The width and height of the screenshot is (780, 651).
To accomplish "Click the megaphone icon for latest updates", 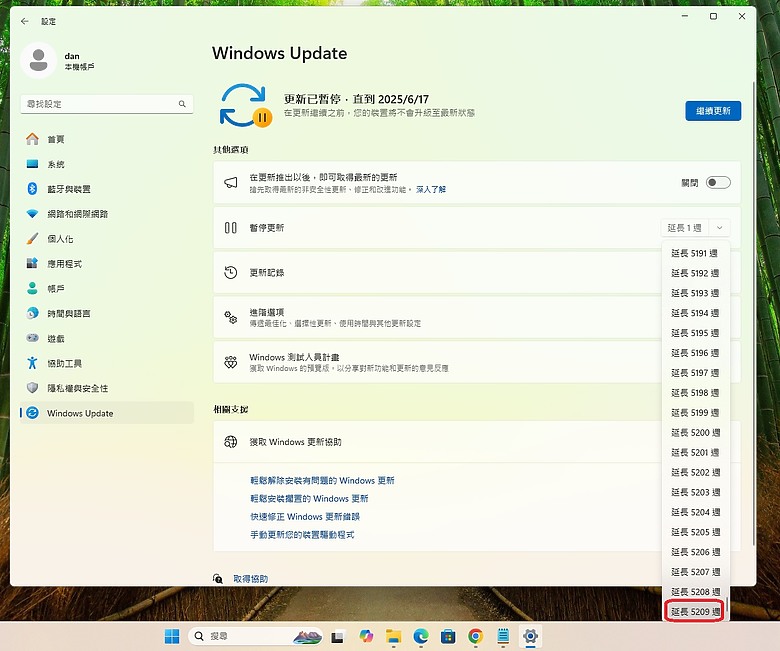I will (230, 183).
